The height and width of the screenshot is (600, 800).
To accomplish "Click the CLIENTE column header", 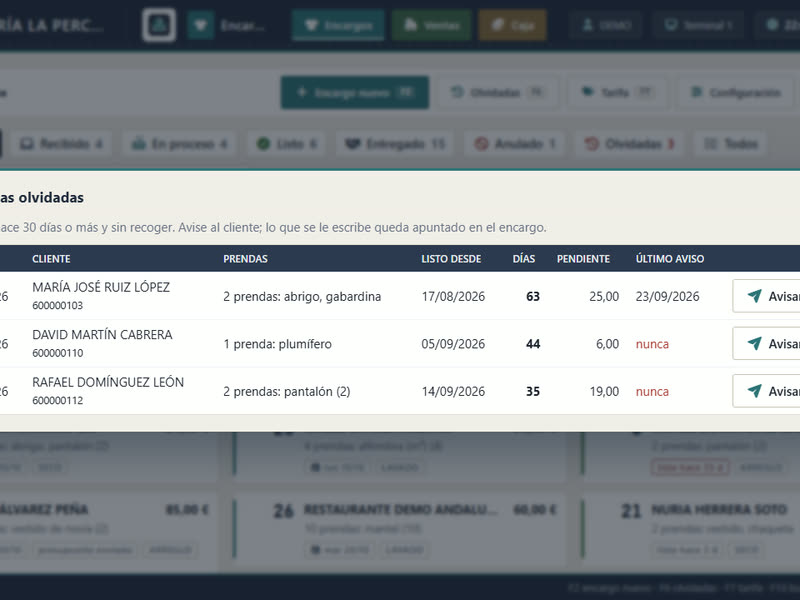I will [x=51, y=259].
